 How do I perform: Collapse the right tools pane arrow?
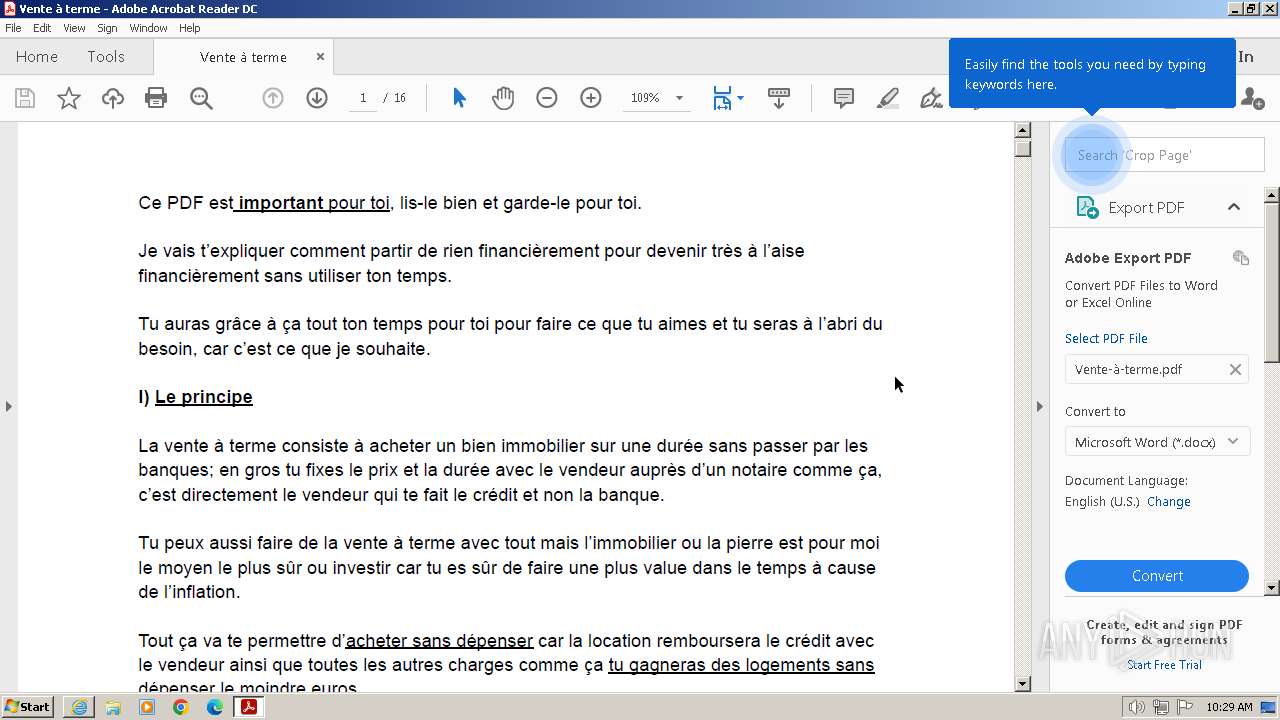click(x=1039, y=406)
